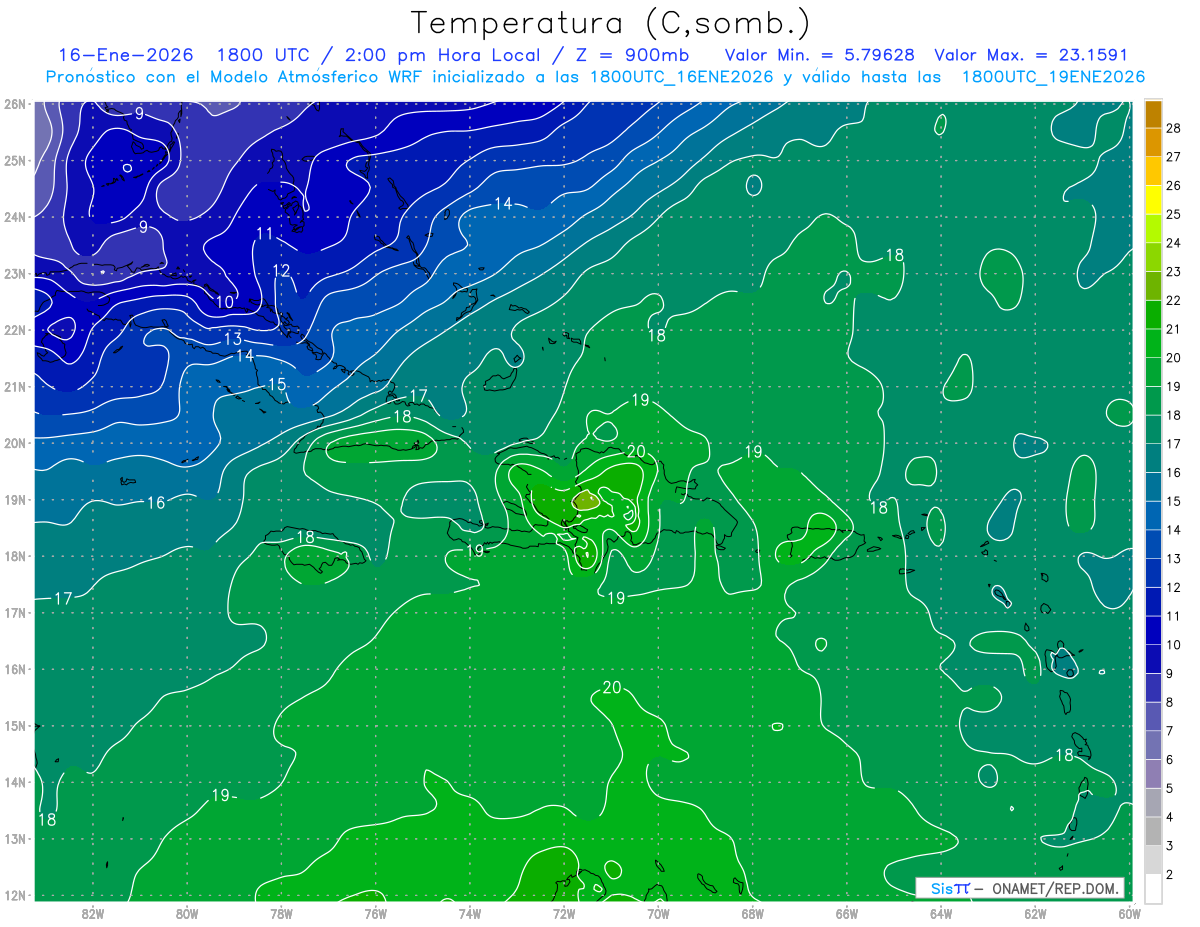Click the SisTT ONAMET/REP.DOM. logo box
The height and width of the screenshot is (927, 1200).
1020,888
